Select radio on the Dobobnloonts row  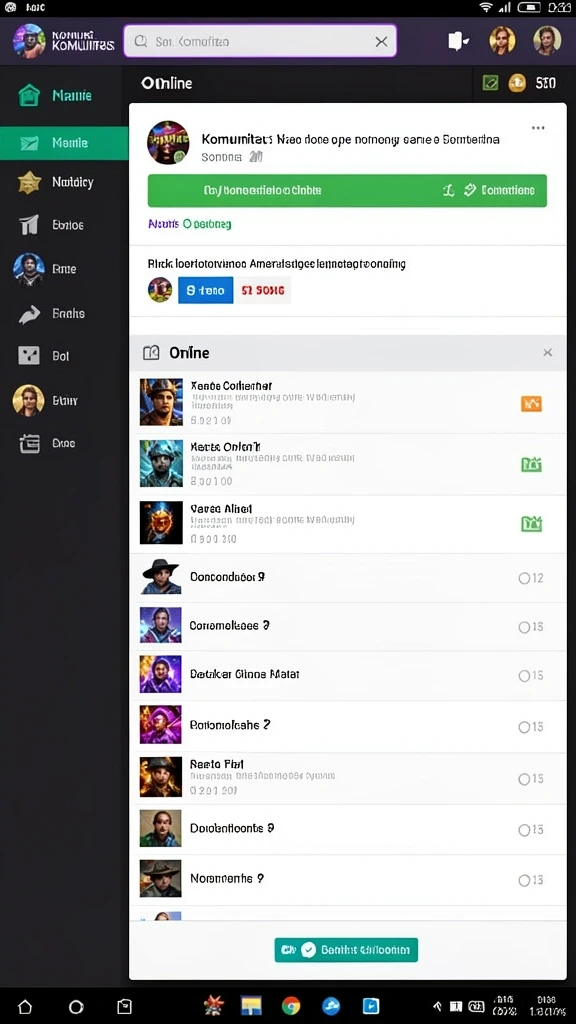point(524,830)
